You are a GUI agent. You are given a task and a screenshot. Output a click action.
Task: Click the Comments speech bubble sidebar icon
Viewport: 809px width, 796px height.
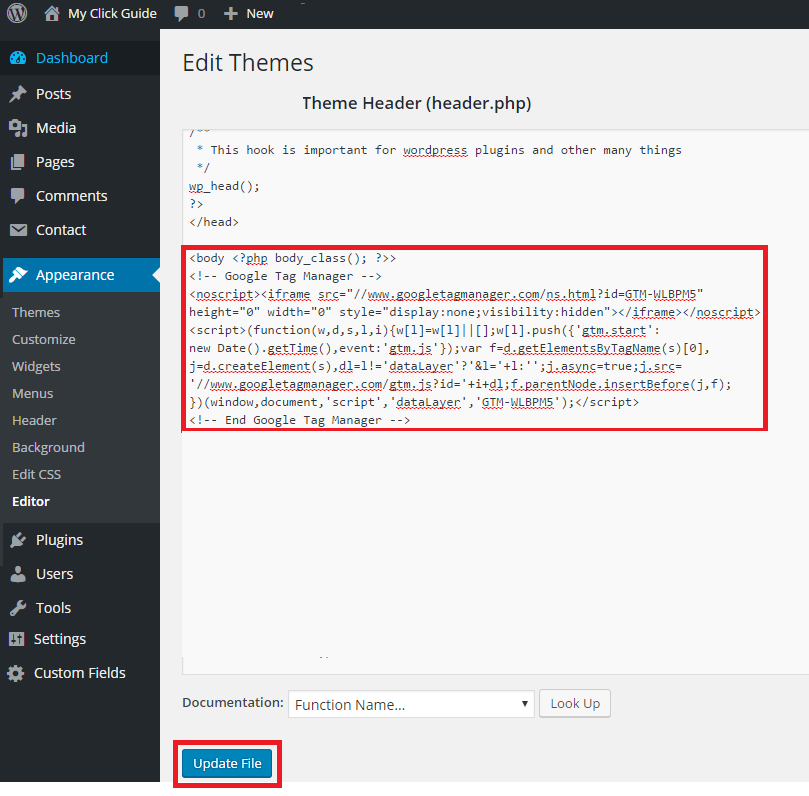click(x=18, y=196)
